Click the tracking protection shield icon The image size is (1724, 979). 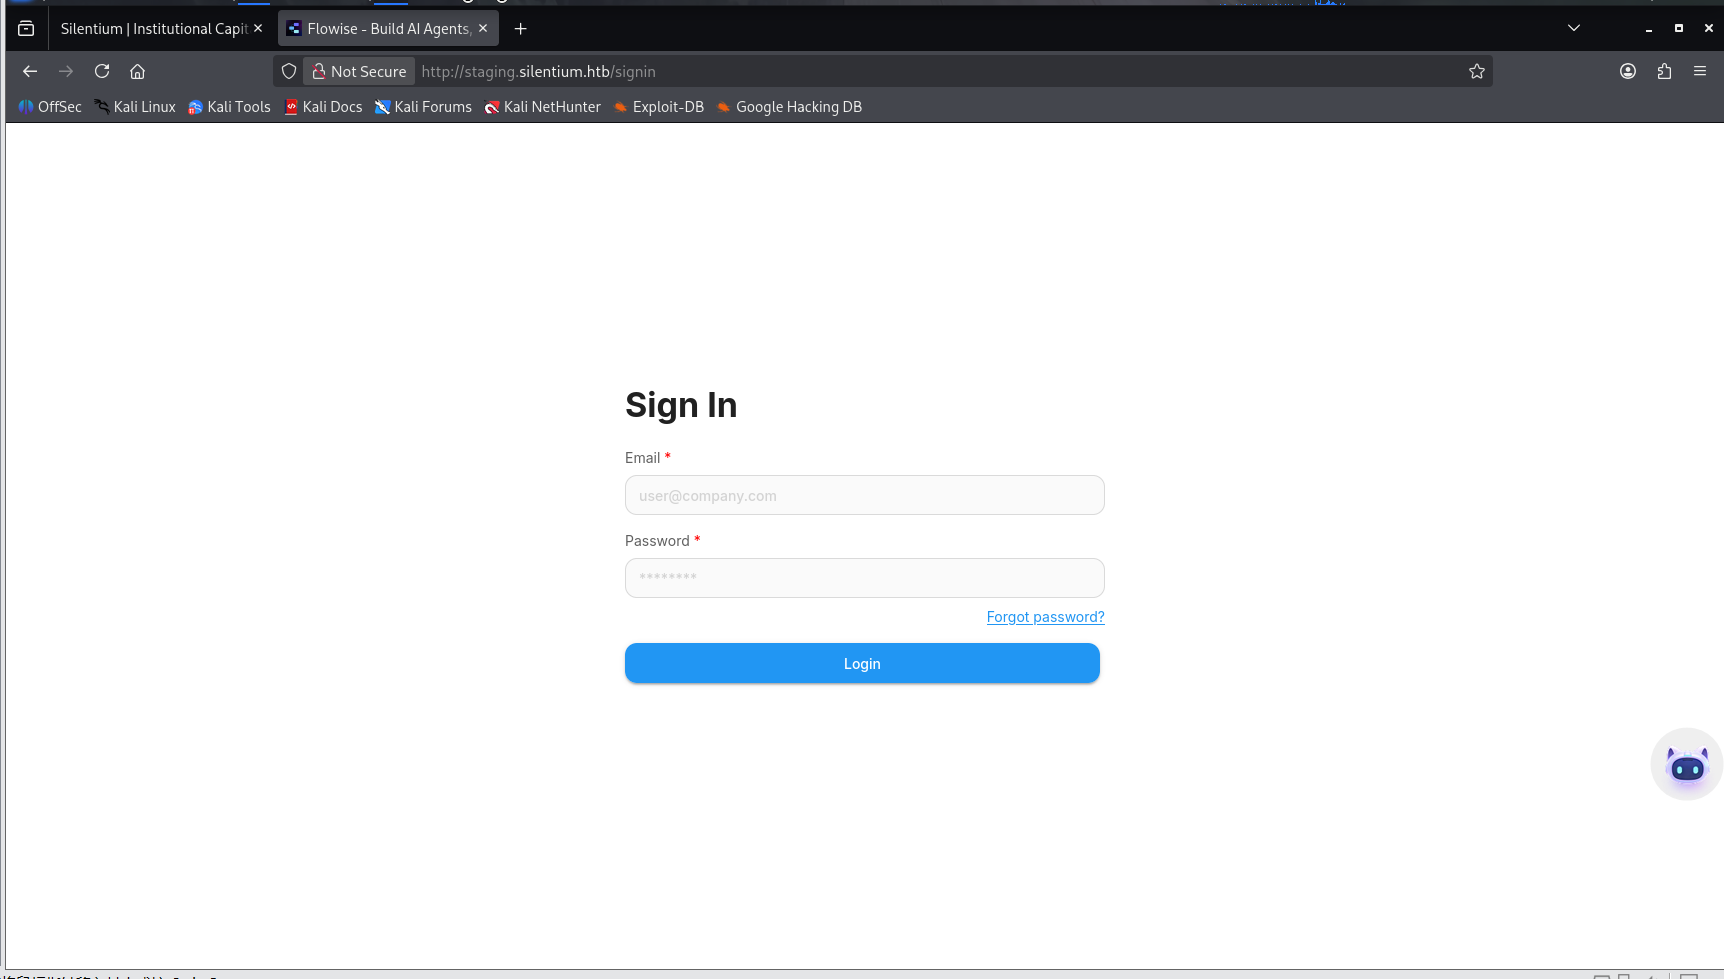(289, 71)
